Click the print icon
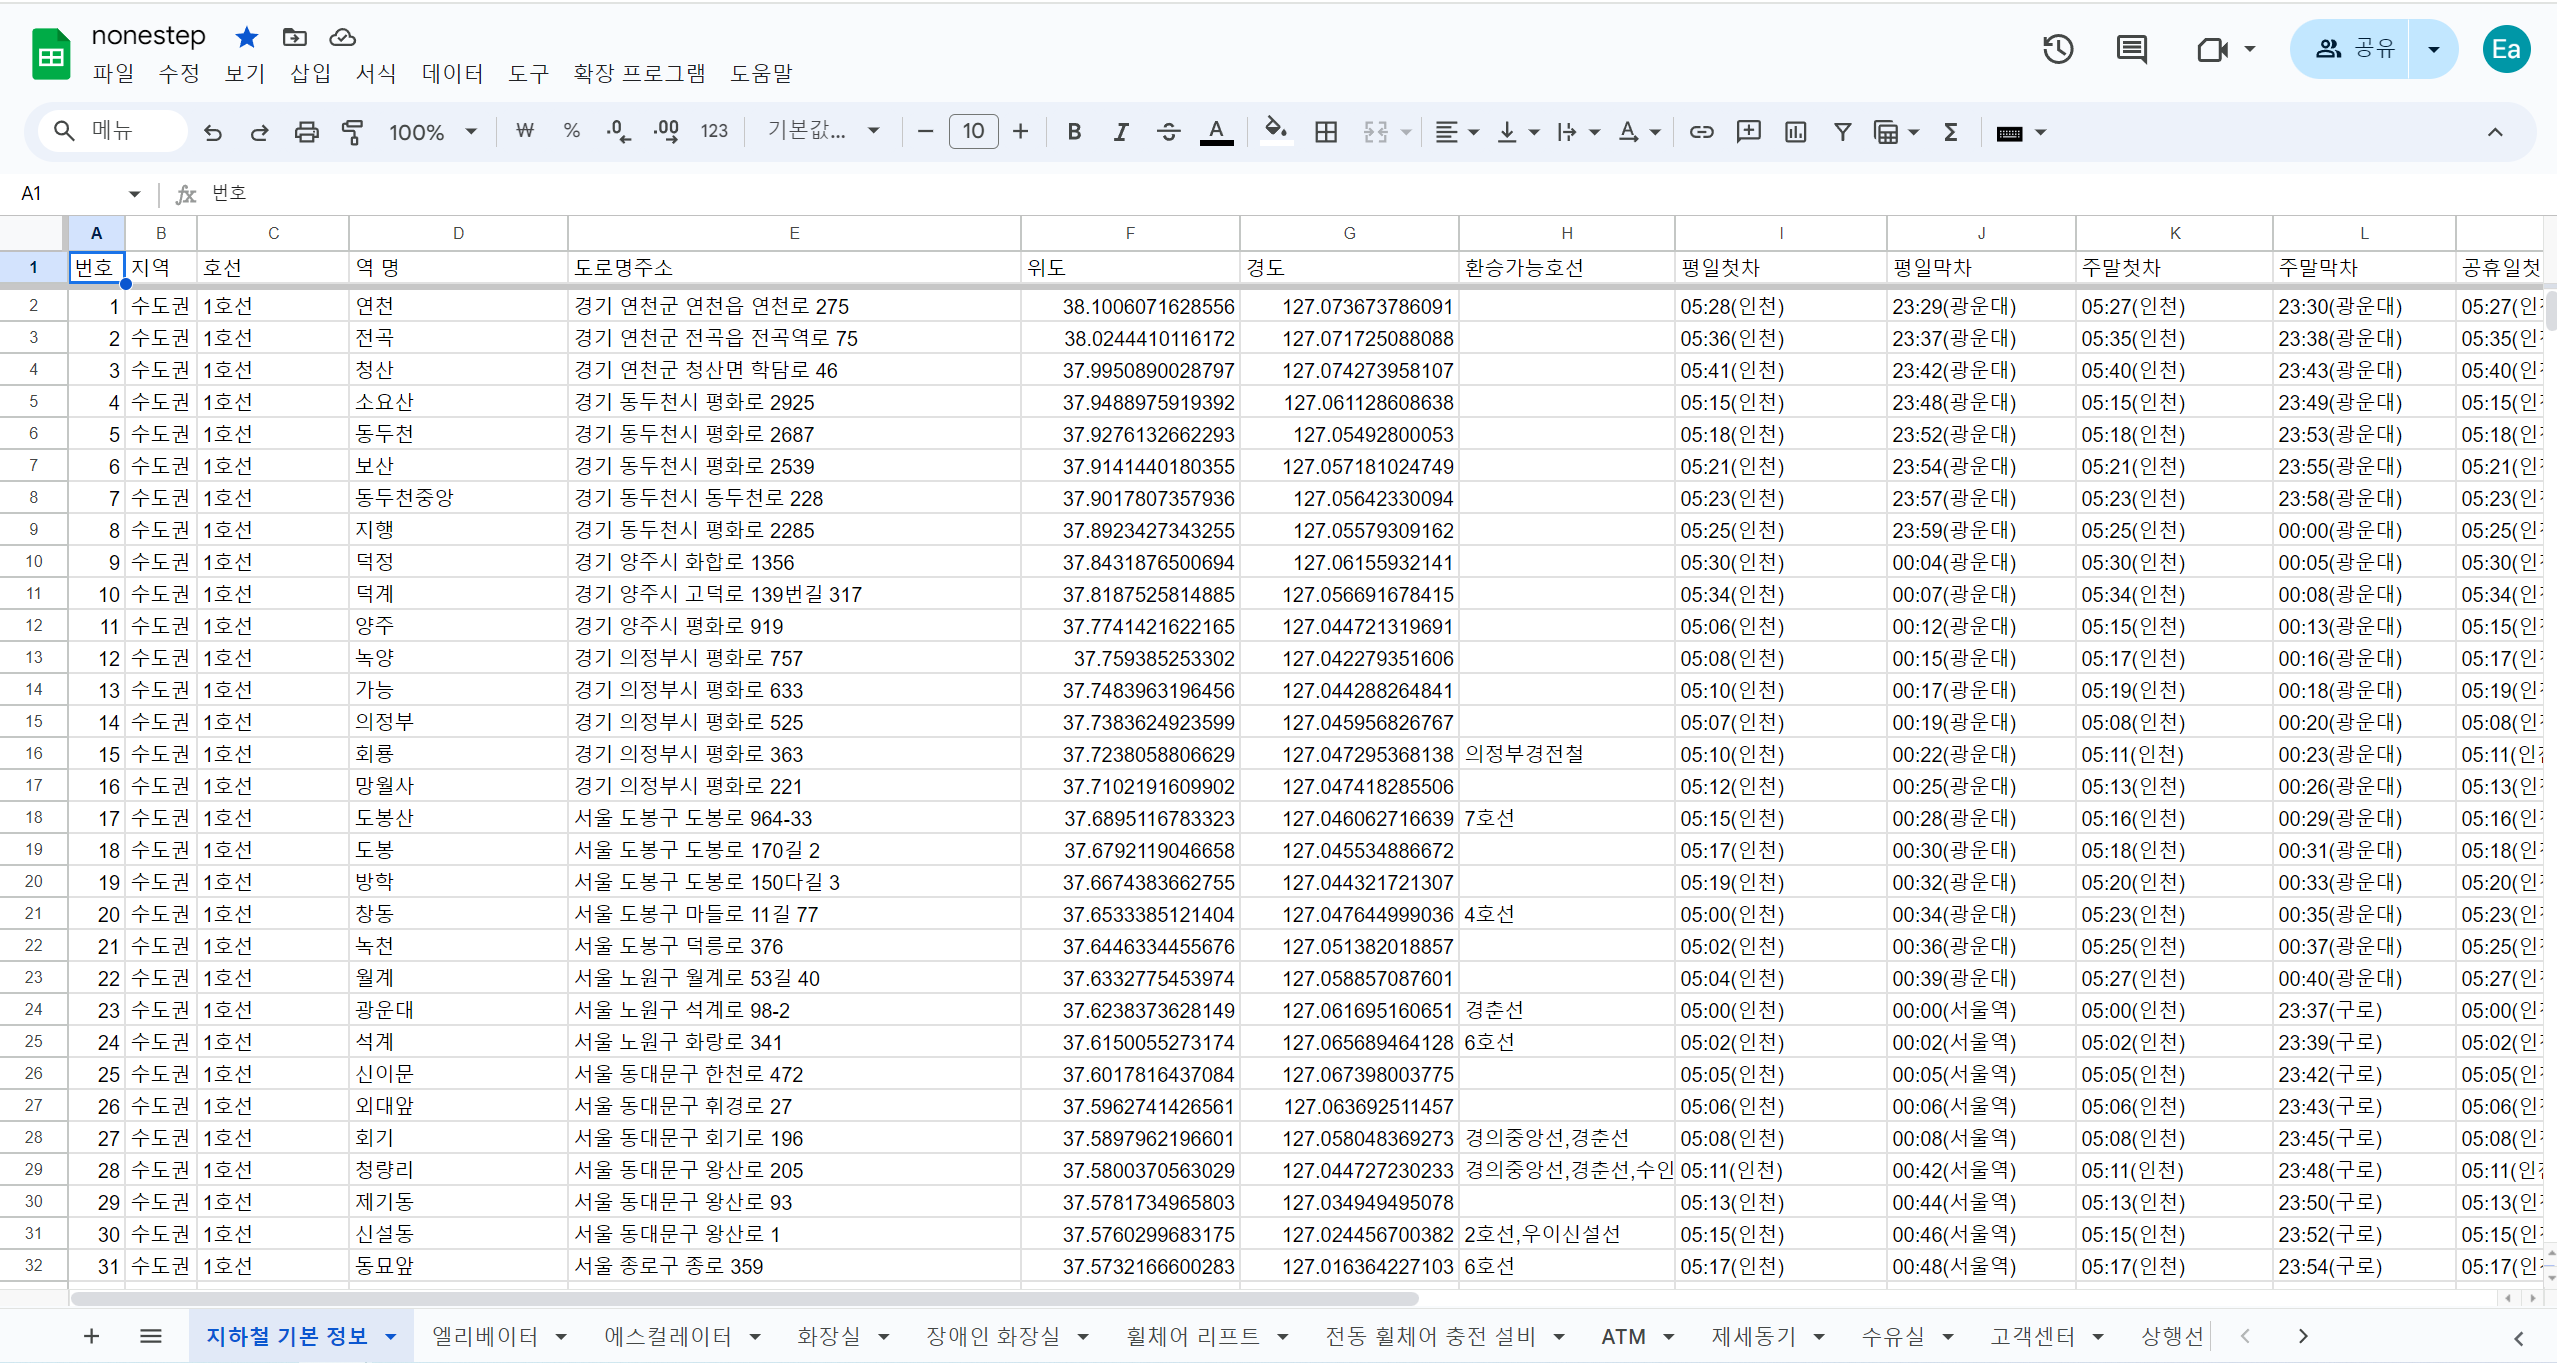This screenshot has width=2557, height=1363. (x=306, y=132)
